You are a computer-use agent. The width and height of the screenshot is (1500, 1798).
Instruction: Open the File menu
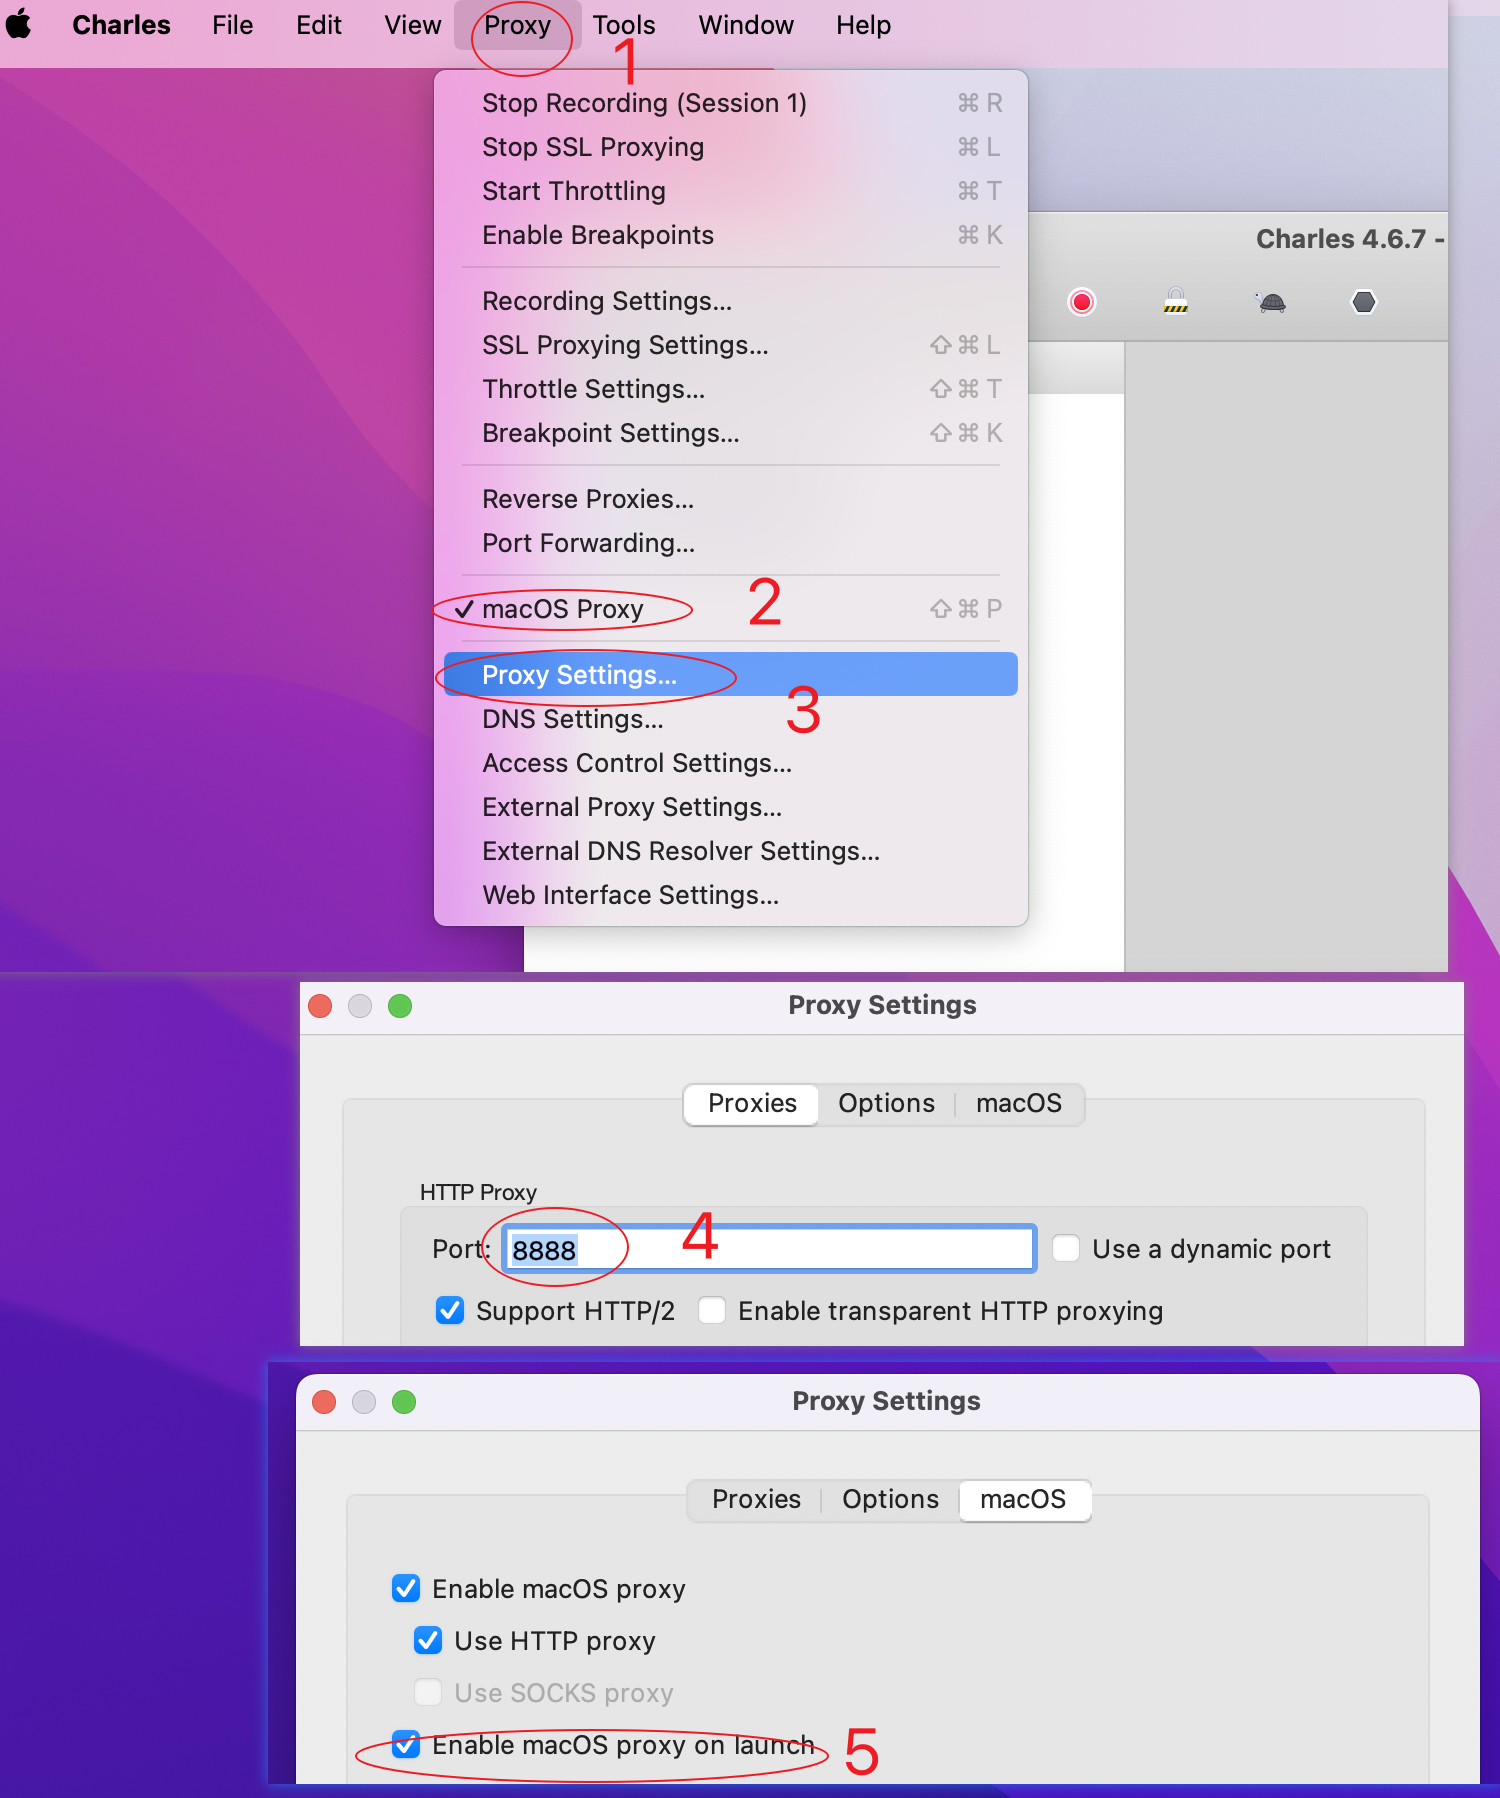pos(232,24)
